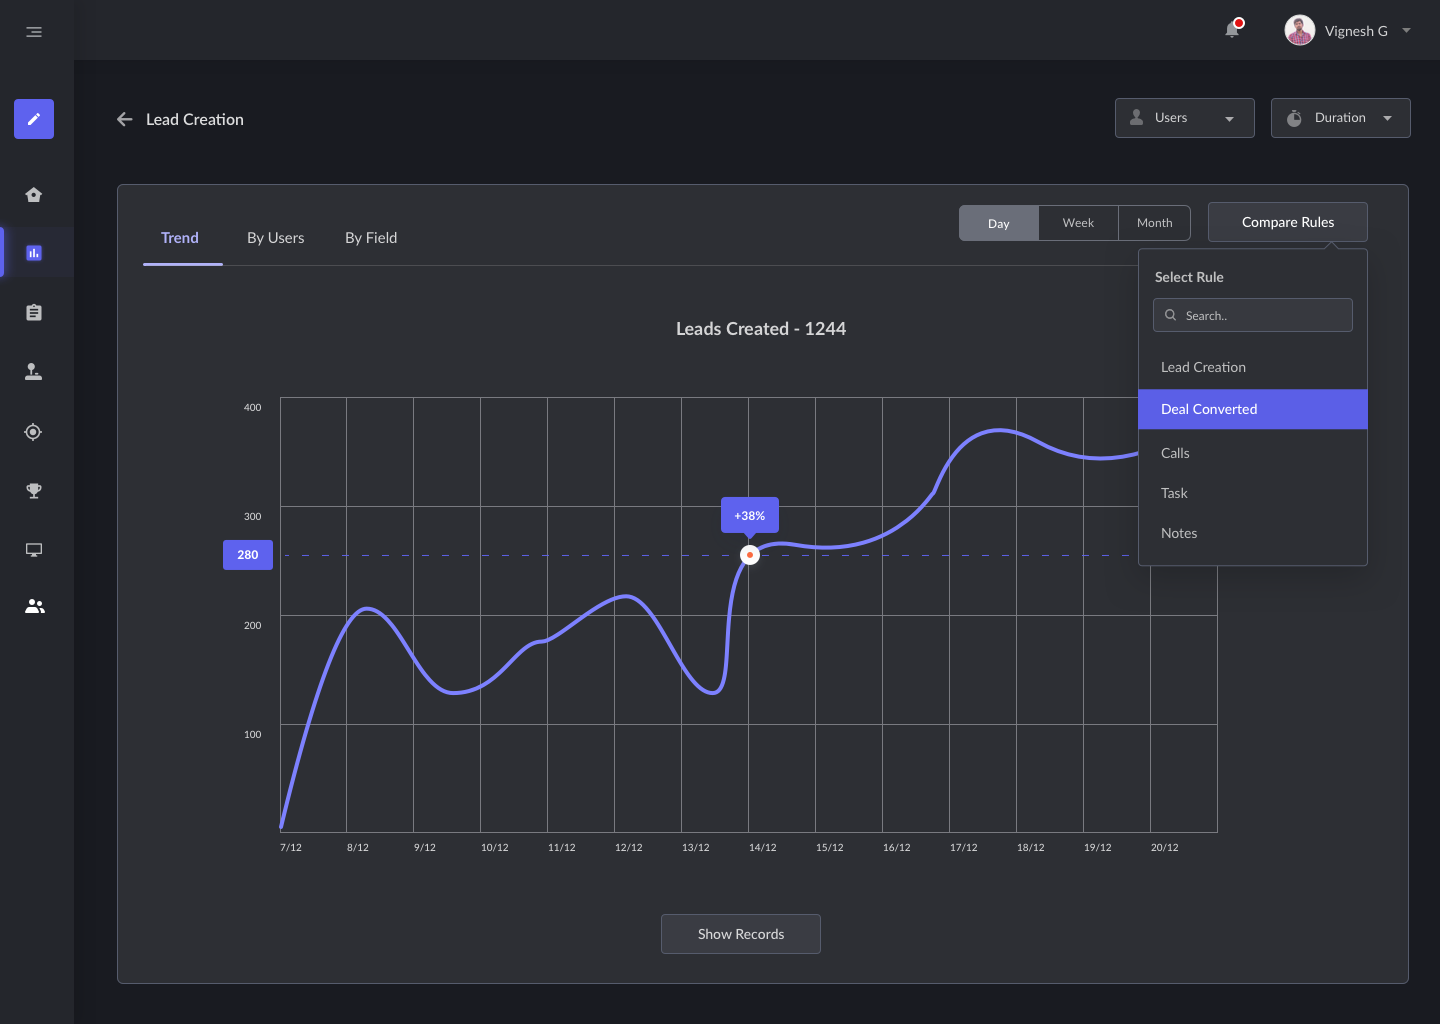Choose Calls rule option

click(1253, 453)
